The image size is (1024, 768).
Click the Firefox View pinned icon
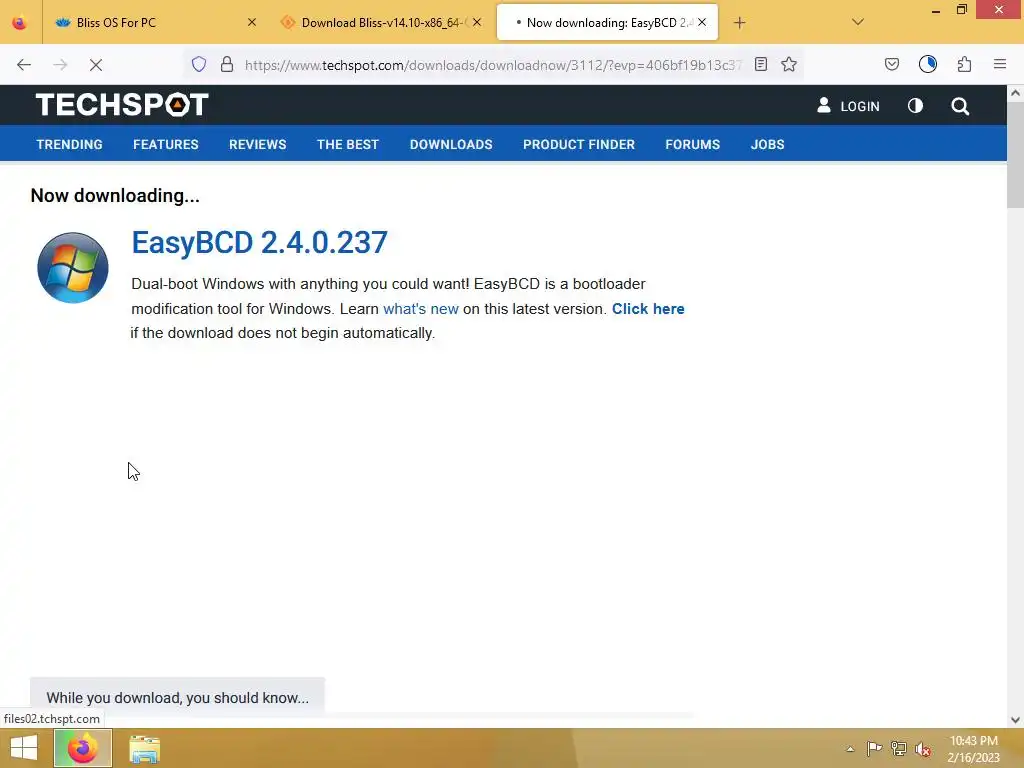click(x=20, y=23)
